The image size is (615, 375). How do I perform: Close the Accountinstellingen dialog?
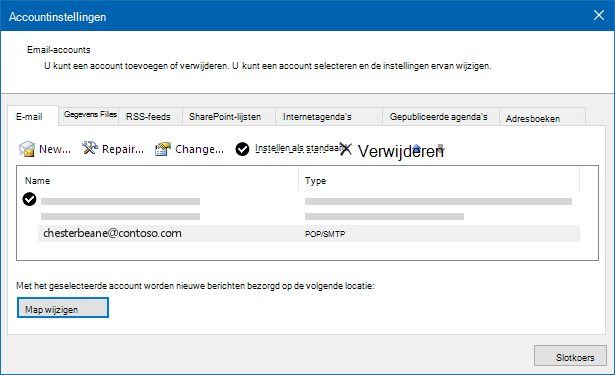(599, 15)
